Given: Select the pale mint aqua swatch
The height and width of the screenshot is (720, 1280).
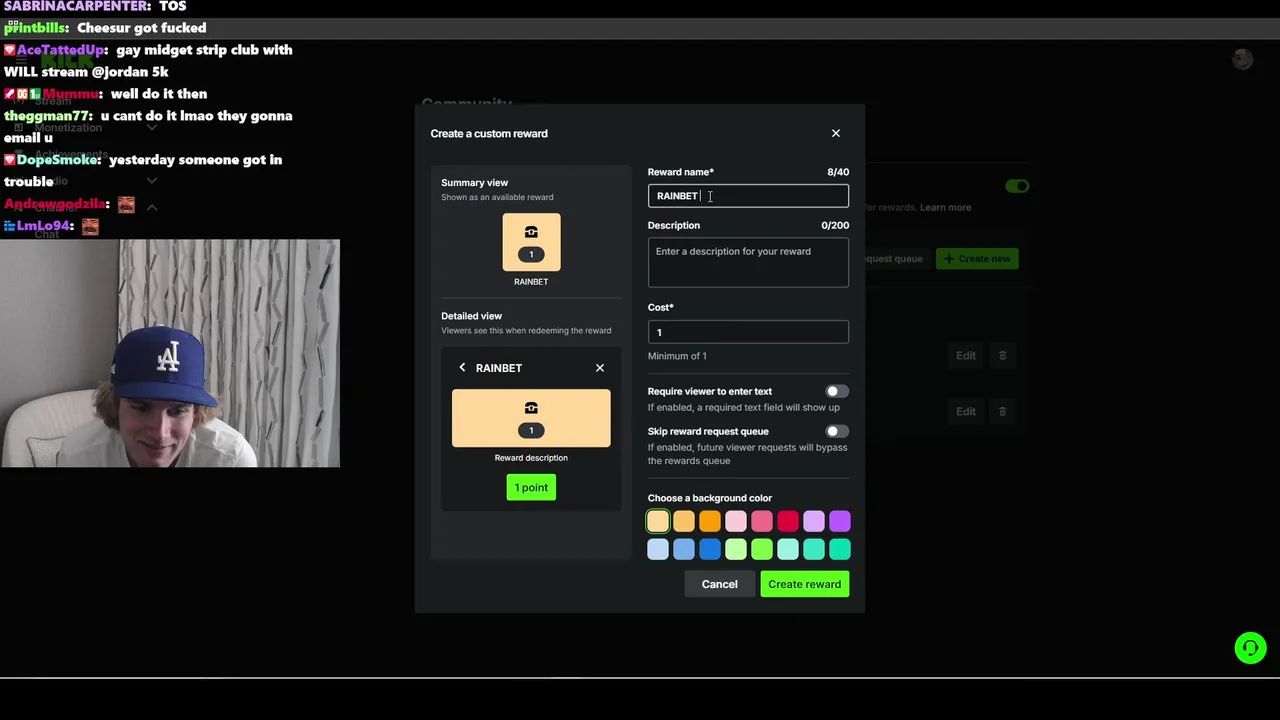Looking at the screenshot, I should 788,549.
